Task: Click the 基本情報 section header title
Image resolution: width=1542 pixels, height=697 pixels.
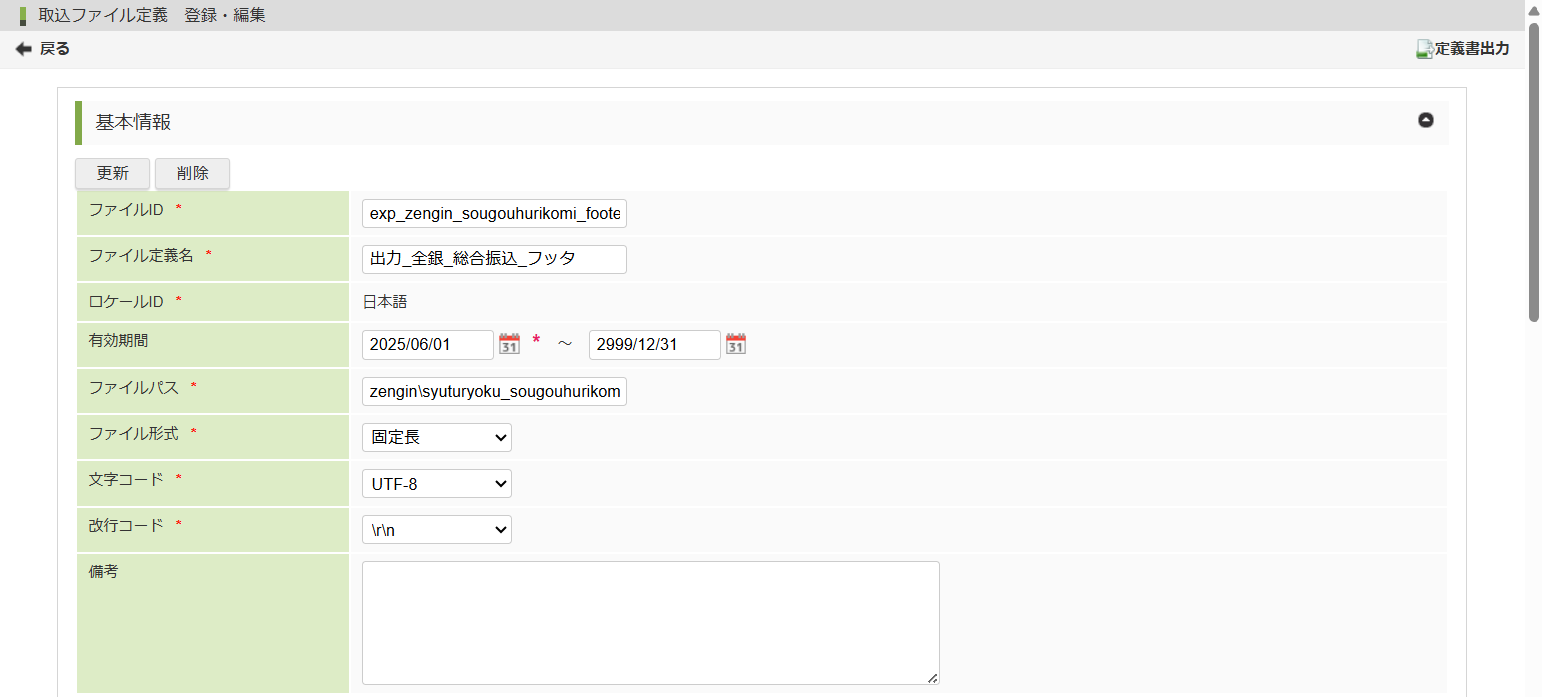Action: [133, 122]
